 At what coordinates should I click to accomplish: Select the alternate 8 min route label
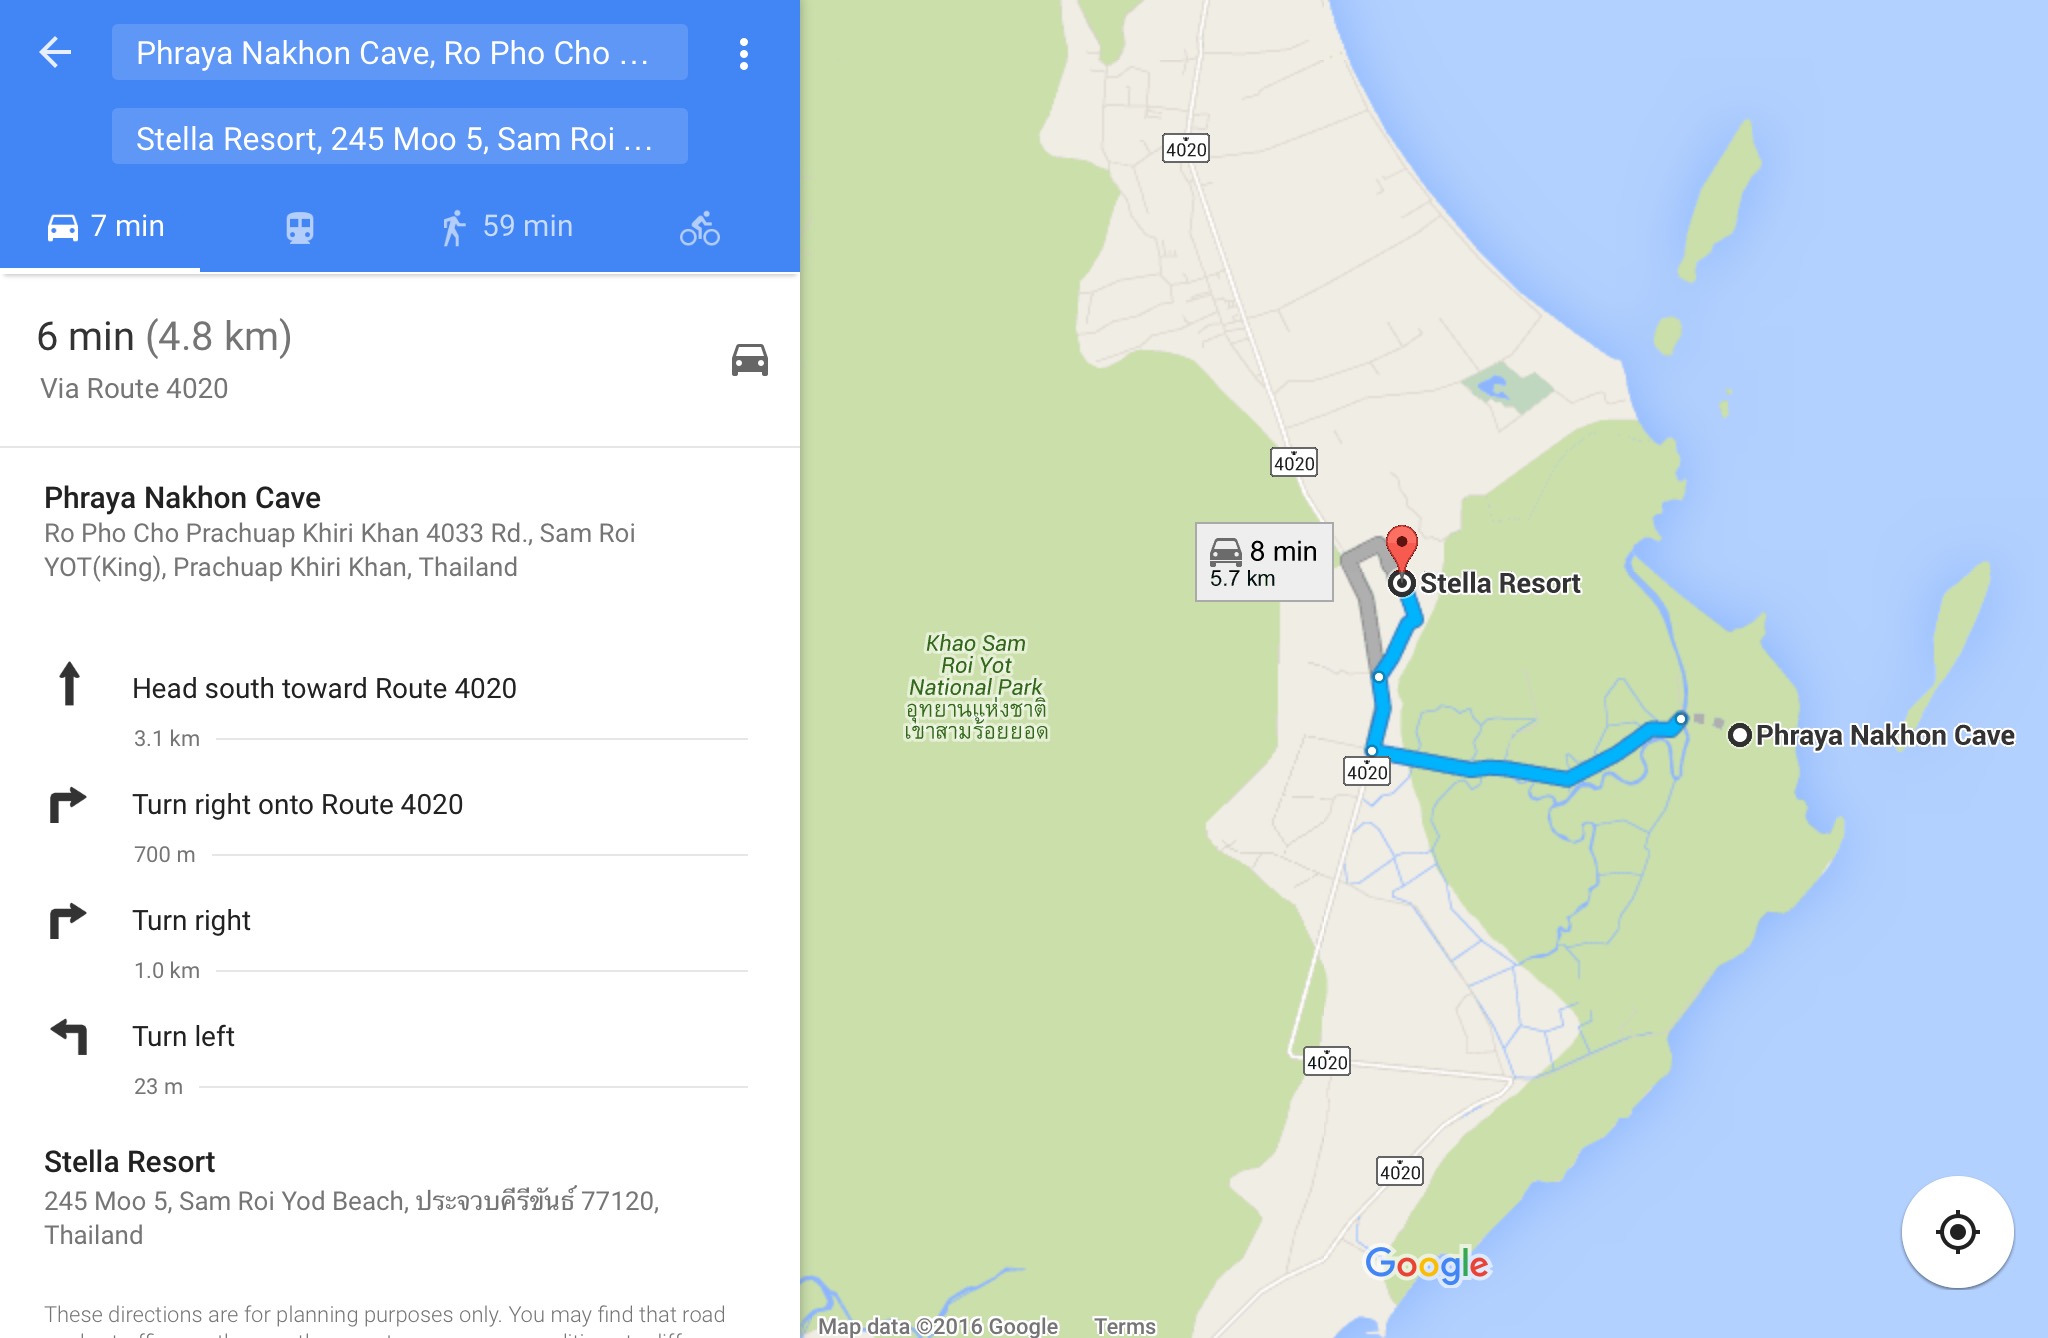pyautogui.click(x=1264, y=562)
